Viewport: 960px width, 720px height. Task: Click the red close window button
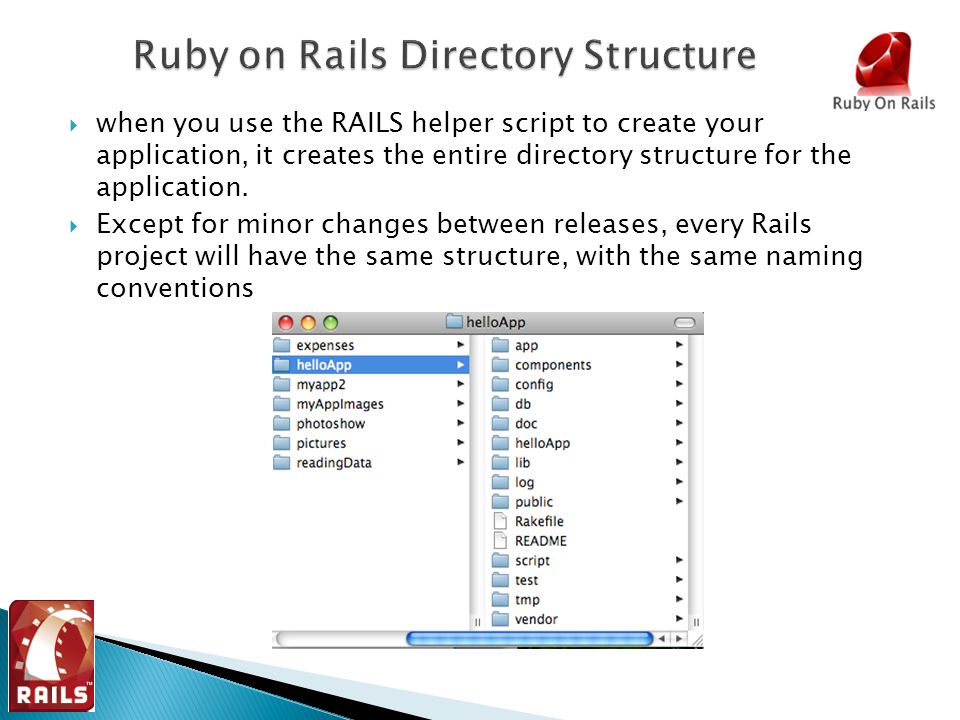(286, 323)
